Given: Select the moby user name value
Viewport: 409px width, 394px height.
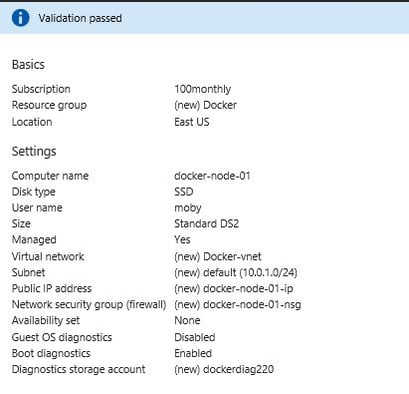Looking at the screenshot, I should click(x=188, y=208).
